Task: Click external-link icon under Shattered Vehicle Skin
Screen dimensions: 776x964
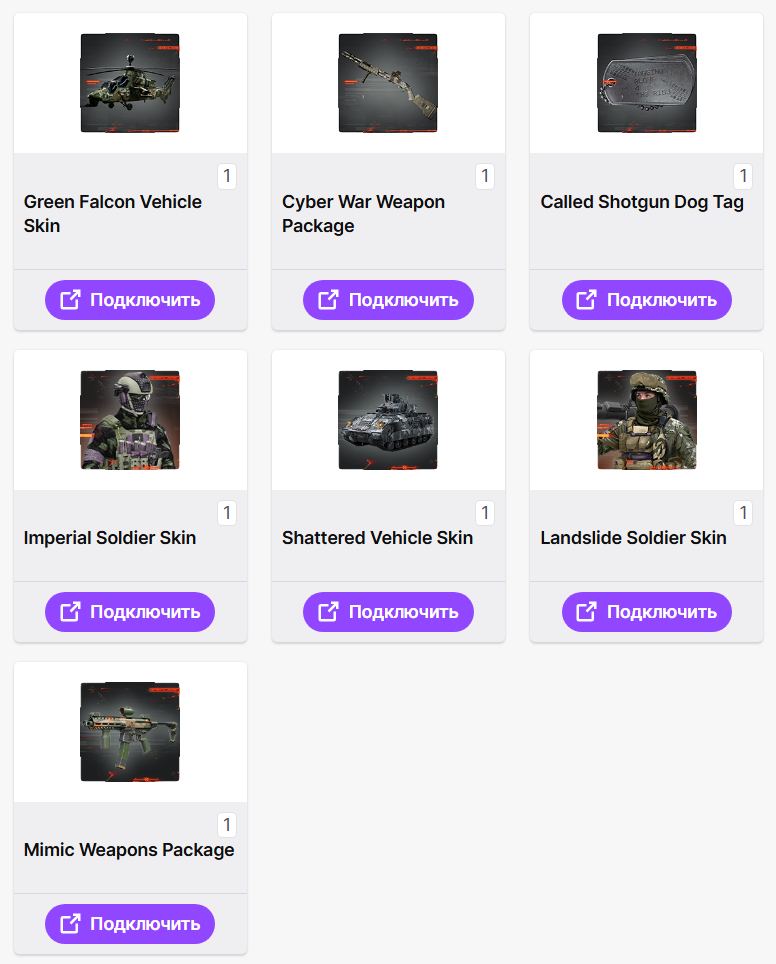Action: 329,612
